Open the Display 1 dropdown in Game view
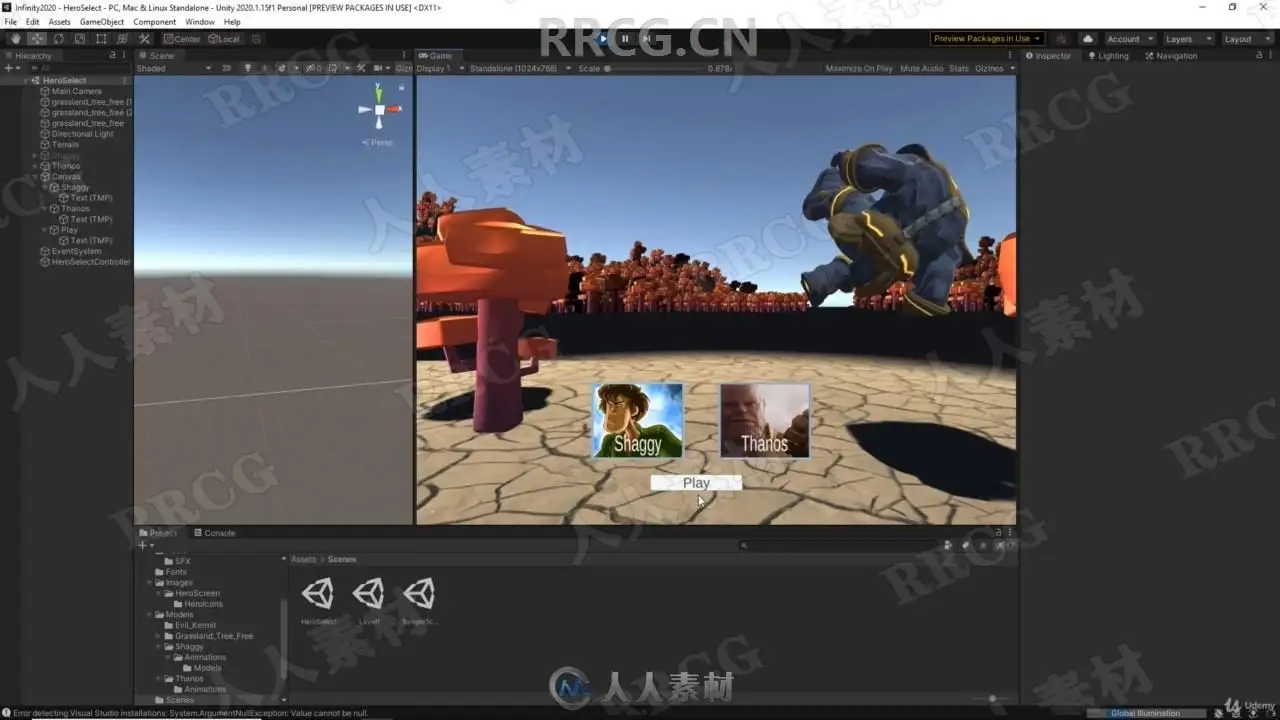 [438, 68]
